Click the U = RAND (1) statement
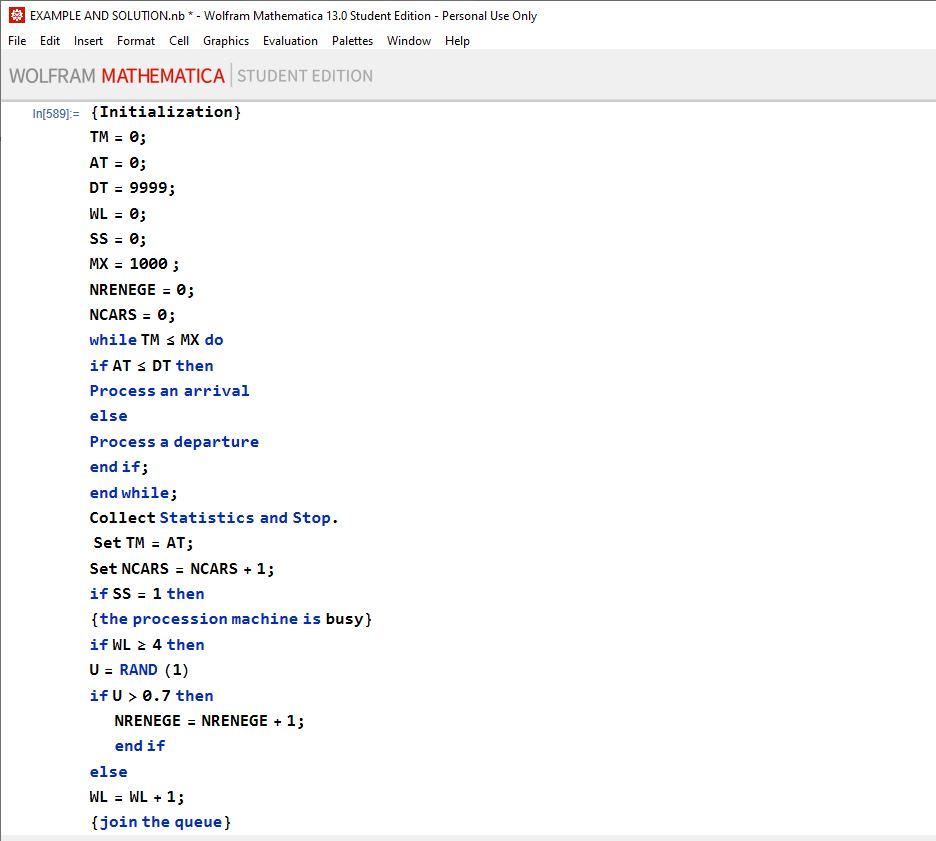Screen dimensions: 936x841 pos(138,670)
